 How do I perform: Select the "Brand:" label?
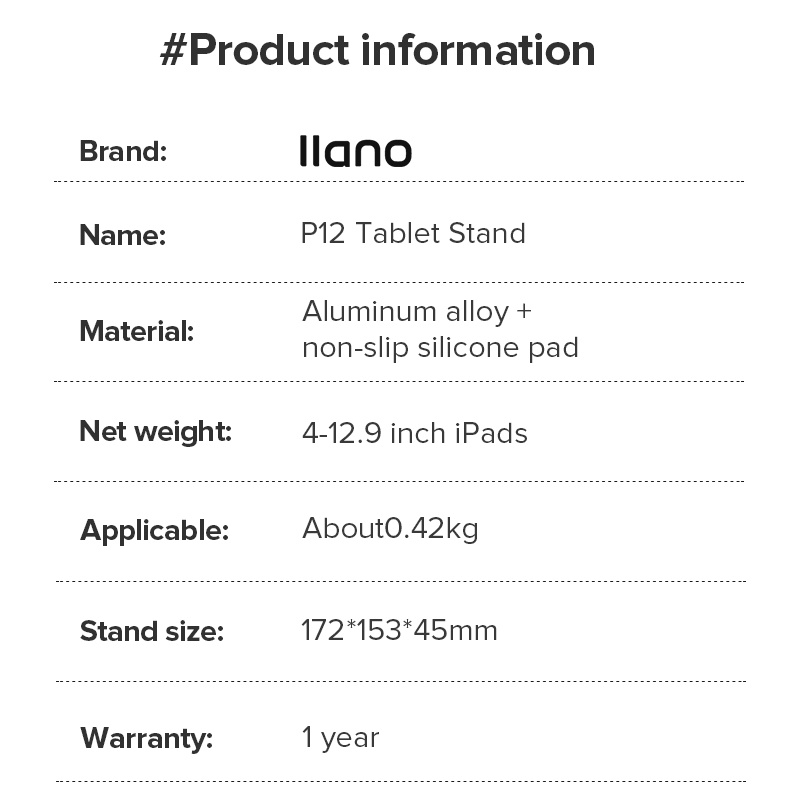(x=123, y=152)
